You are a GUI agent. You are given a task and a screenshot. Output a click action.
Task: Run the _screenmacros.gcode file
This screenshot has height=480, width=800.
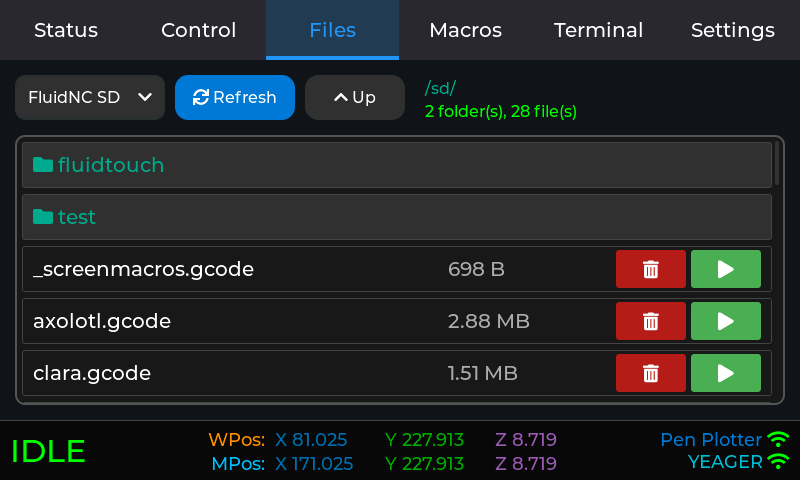coord(725,269)
